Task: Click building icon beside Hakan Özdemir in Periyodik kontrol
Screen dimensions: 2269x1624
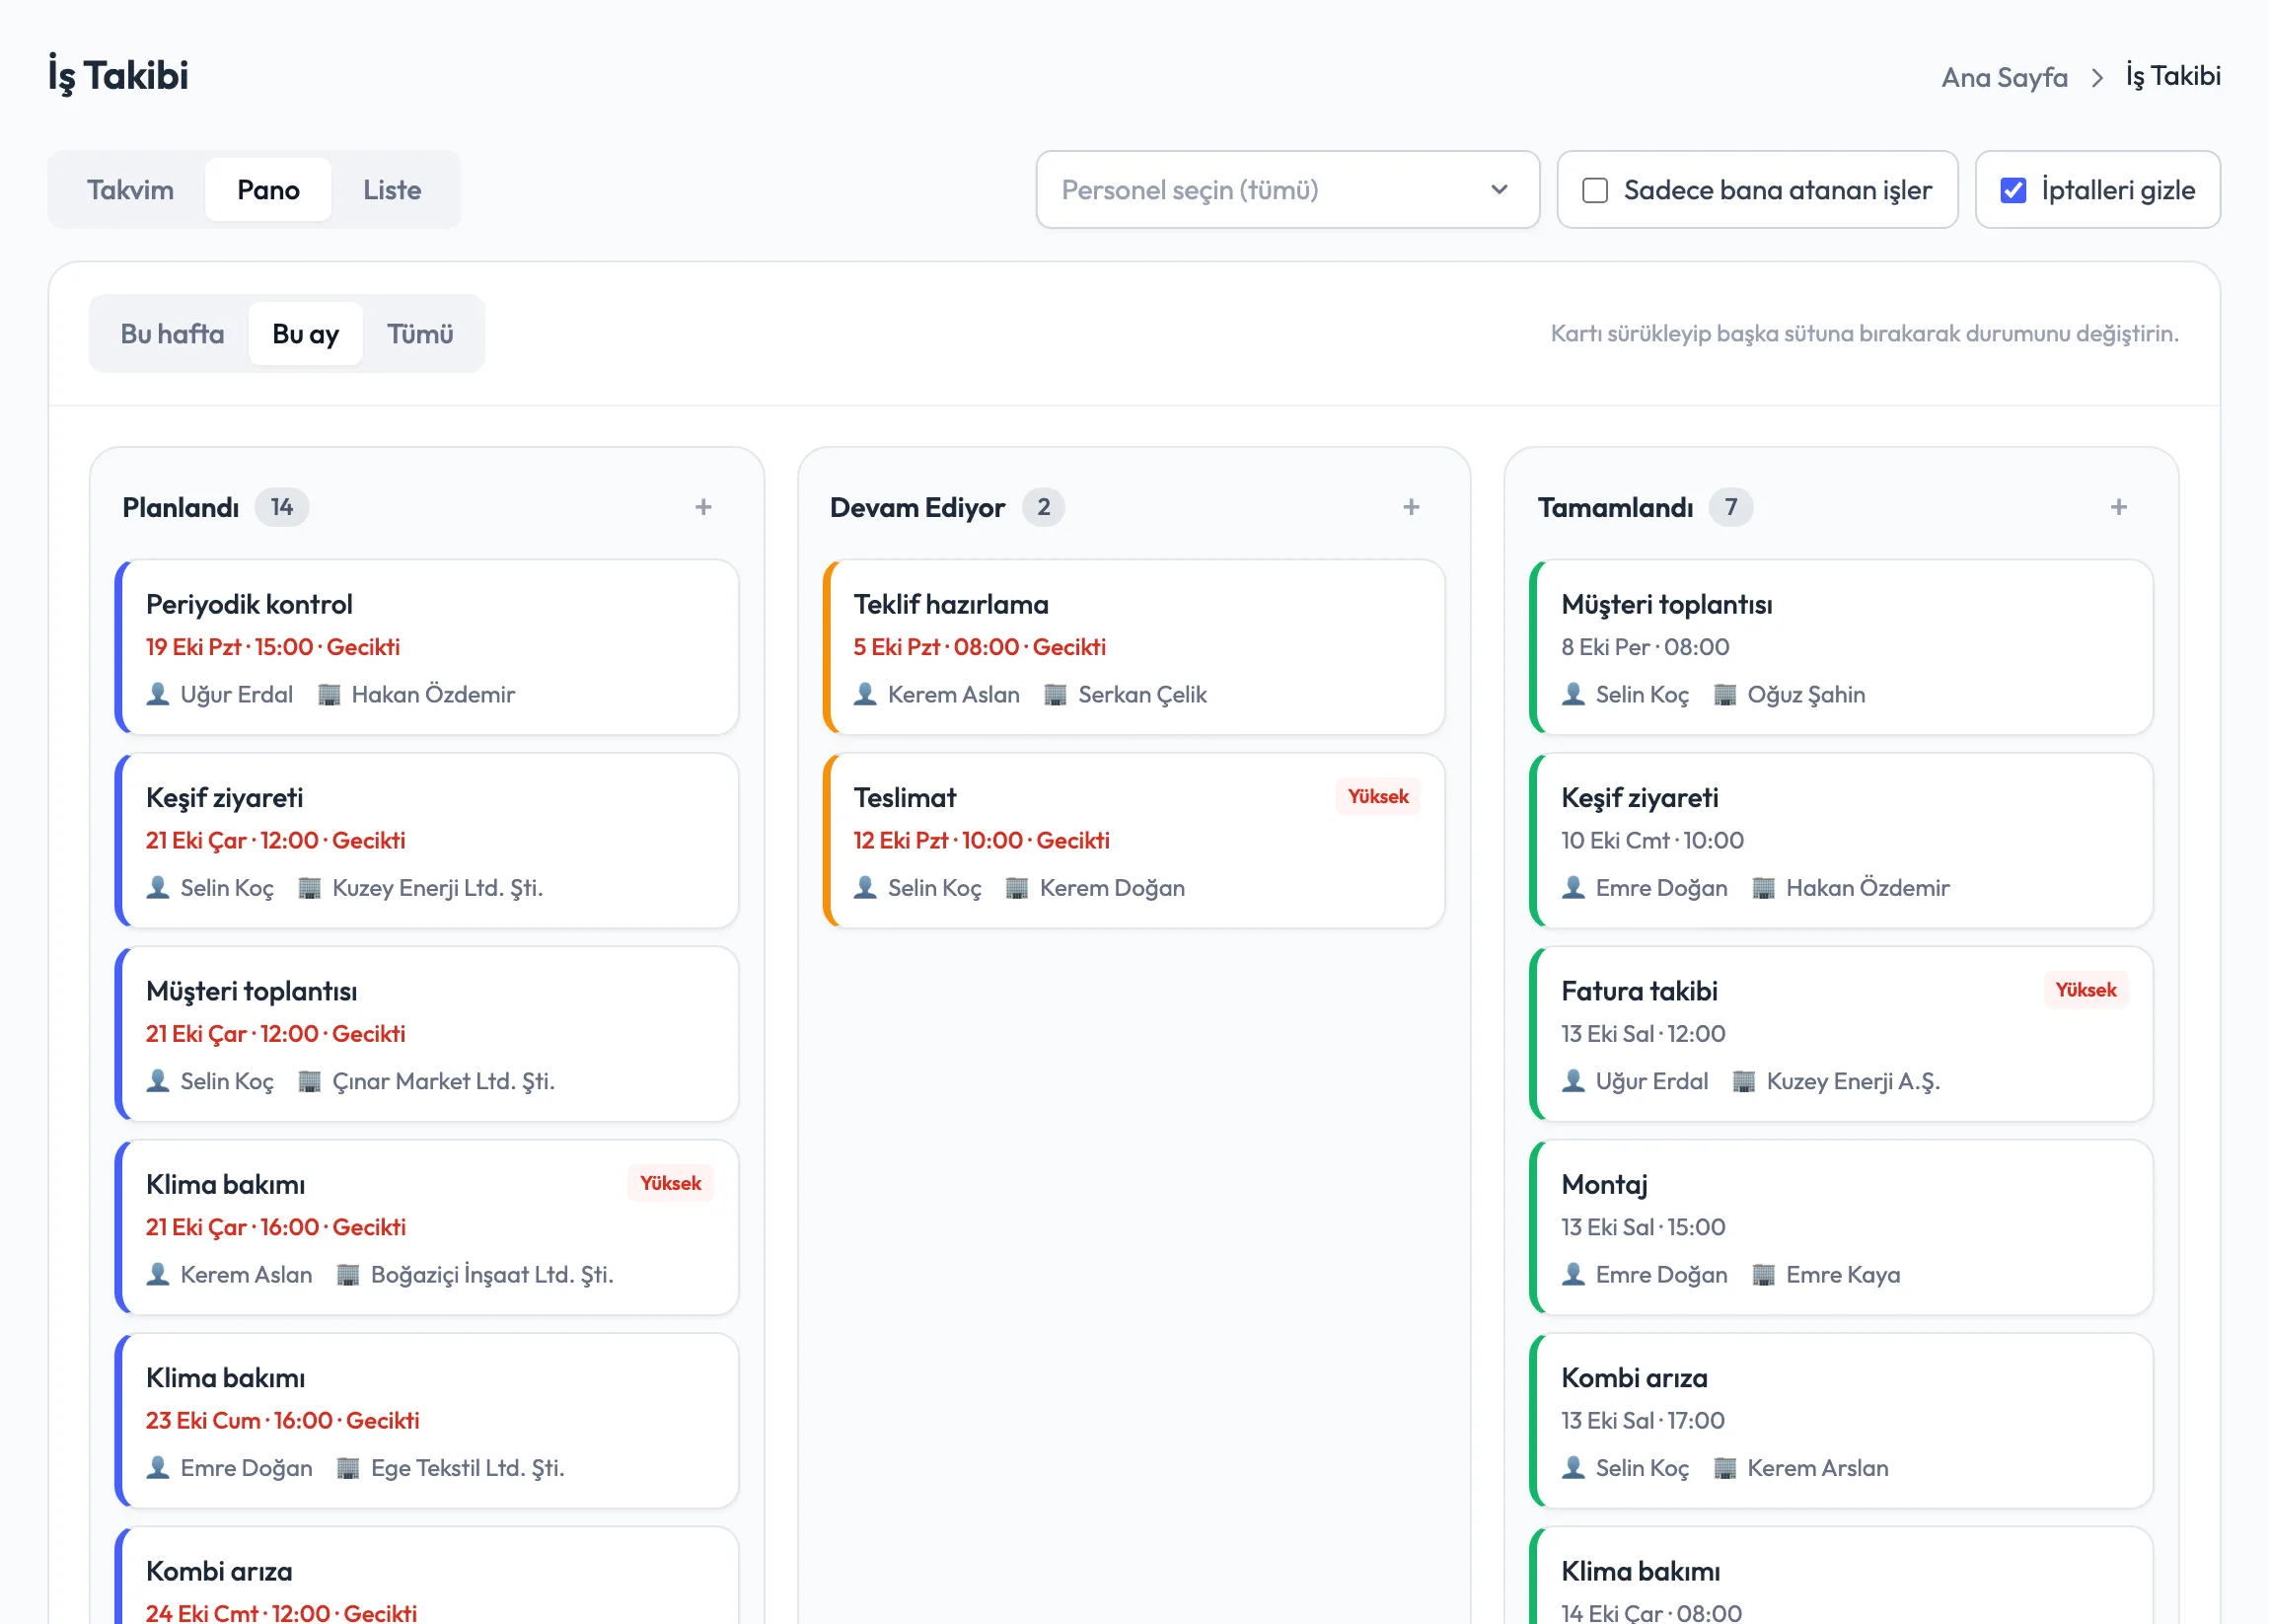Action: 329,694
